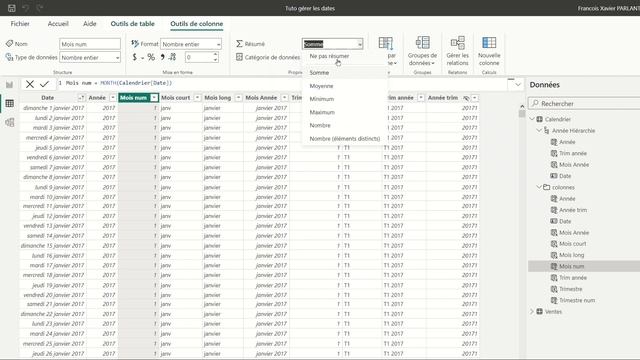The image size is (640, 360).
Task: Select Mois court field in Données
Action: 572,244
